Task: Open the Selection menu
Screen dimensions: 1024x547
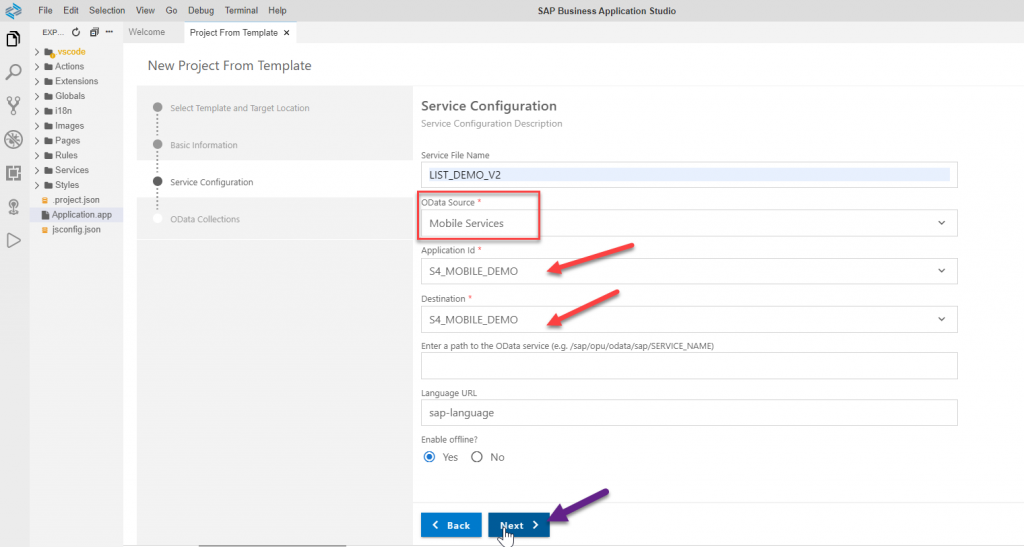Action: (x=106, y=10)
